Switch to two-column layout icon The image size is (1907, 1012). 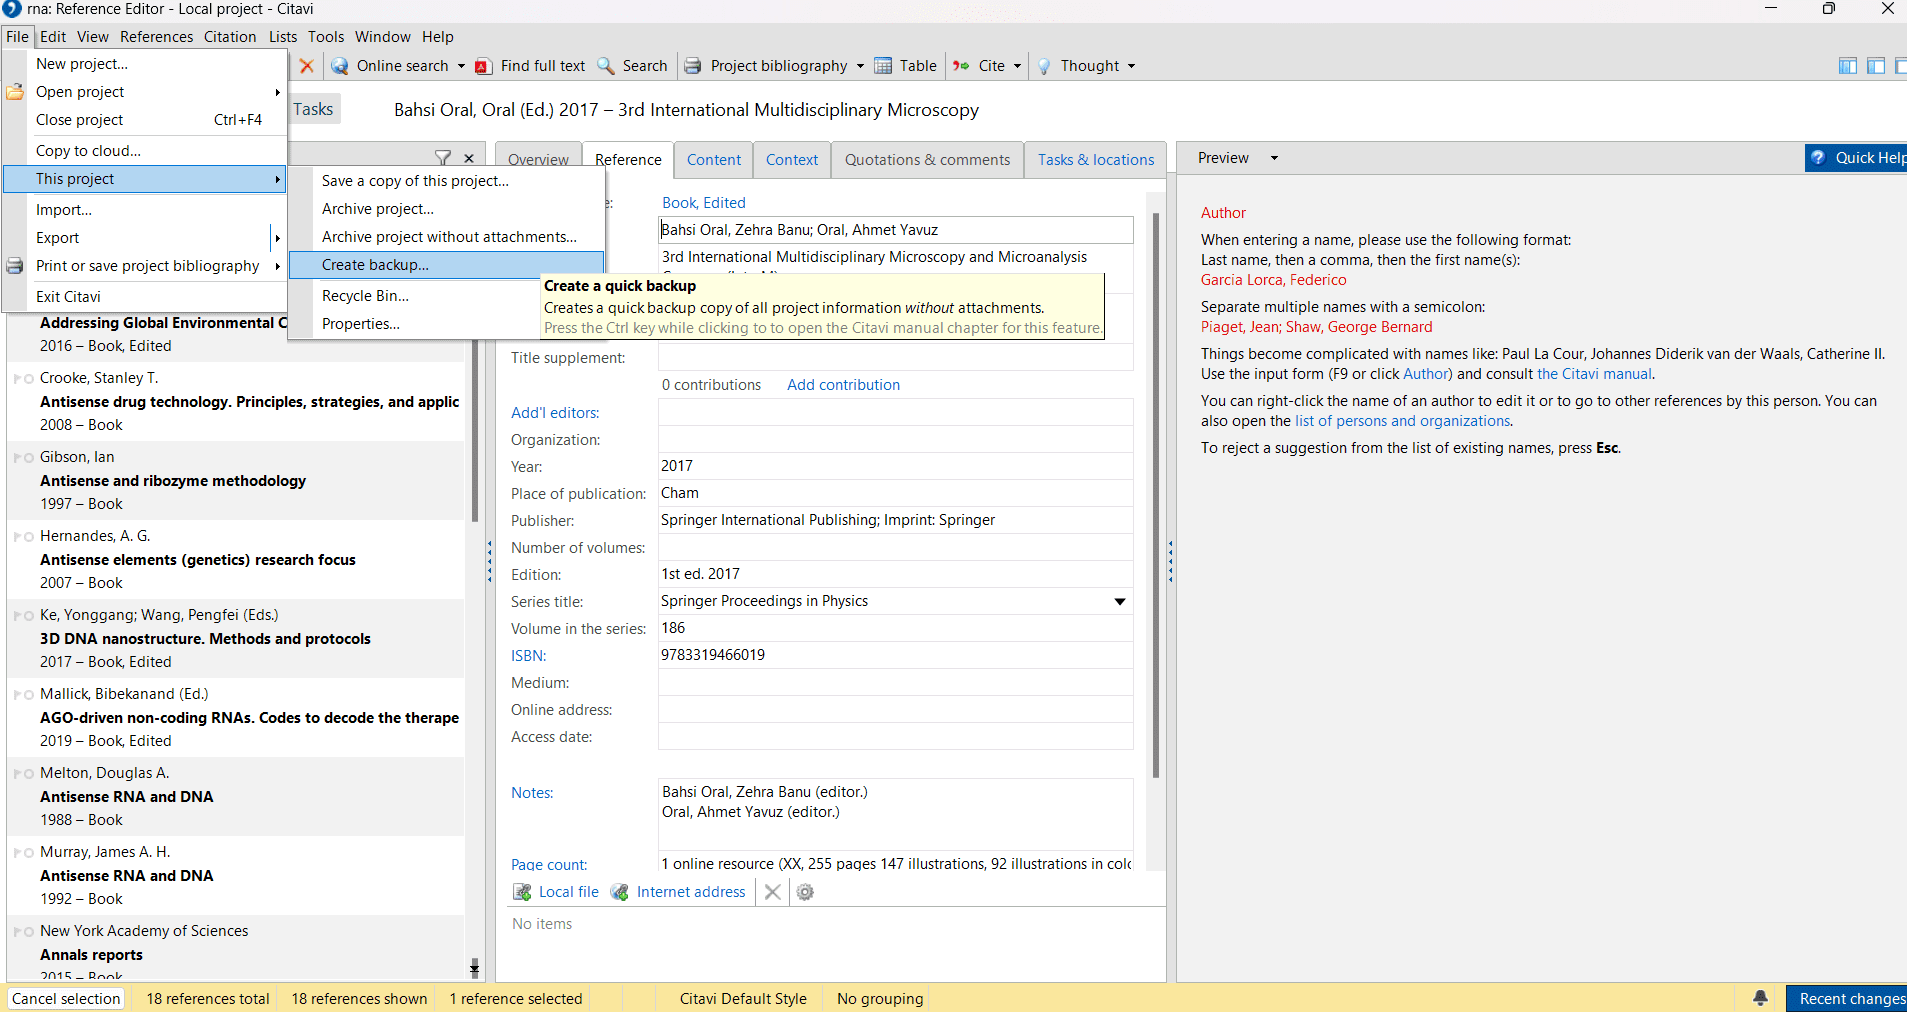click(x=1875, y=66)
